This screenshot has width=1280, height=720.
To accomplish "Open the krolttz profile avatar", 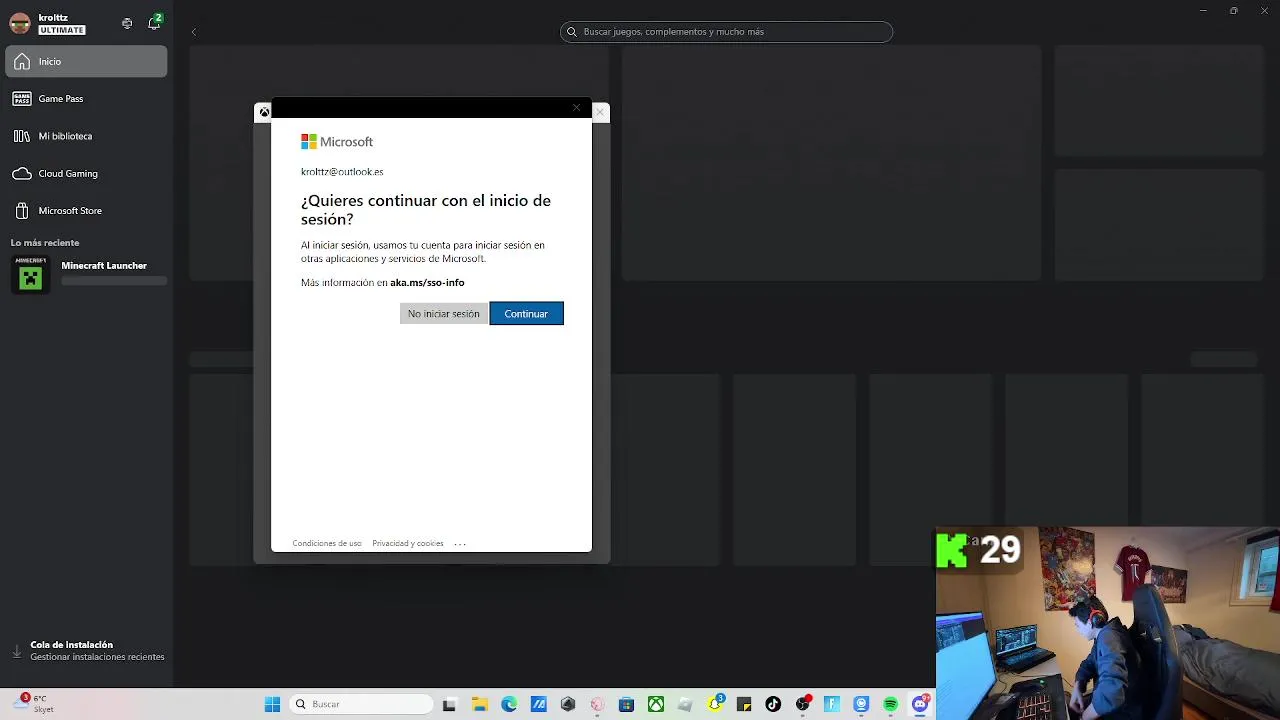I will click(x=20, y=24).
